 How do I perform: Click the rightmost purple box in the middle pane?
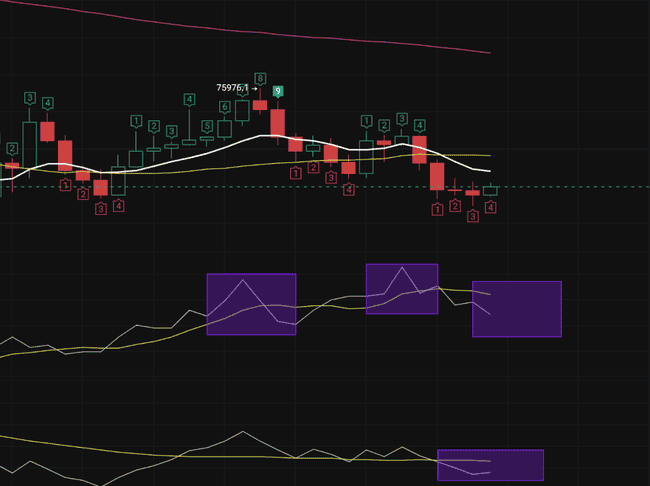516,309
